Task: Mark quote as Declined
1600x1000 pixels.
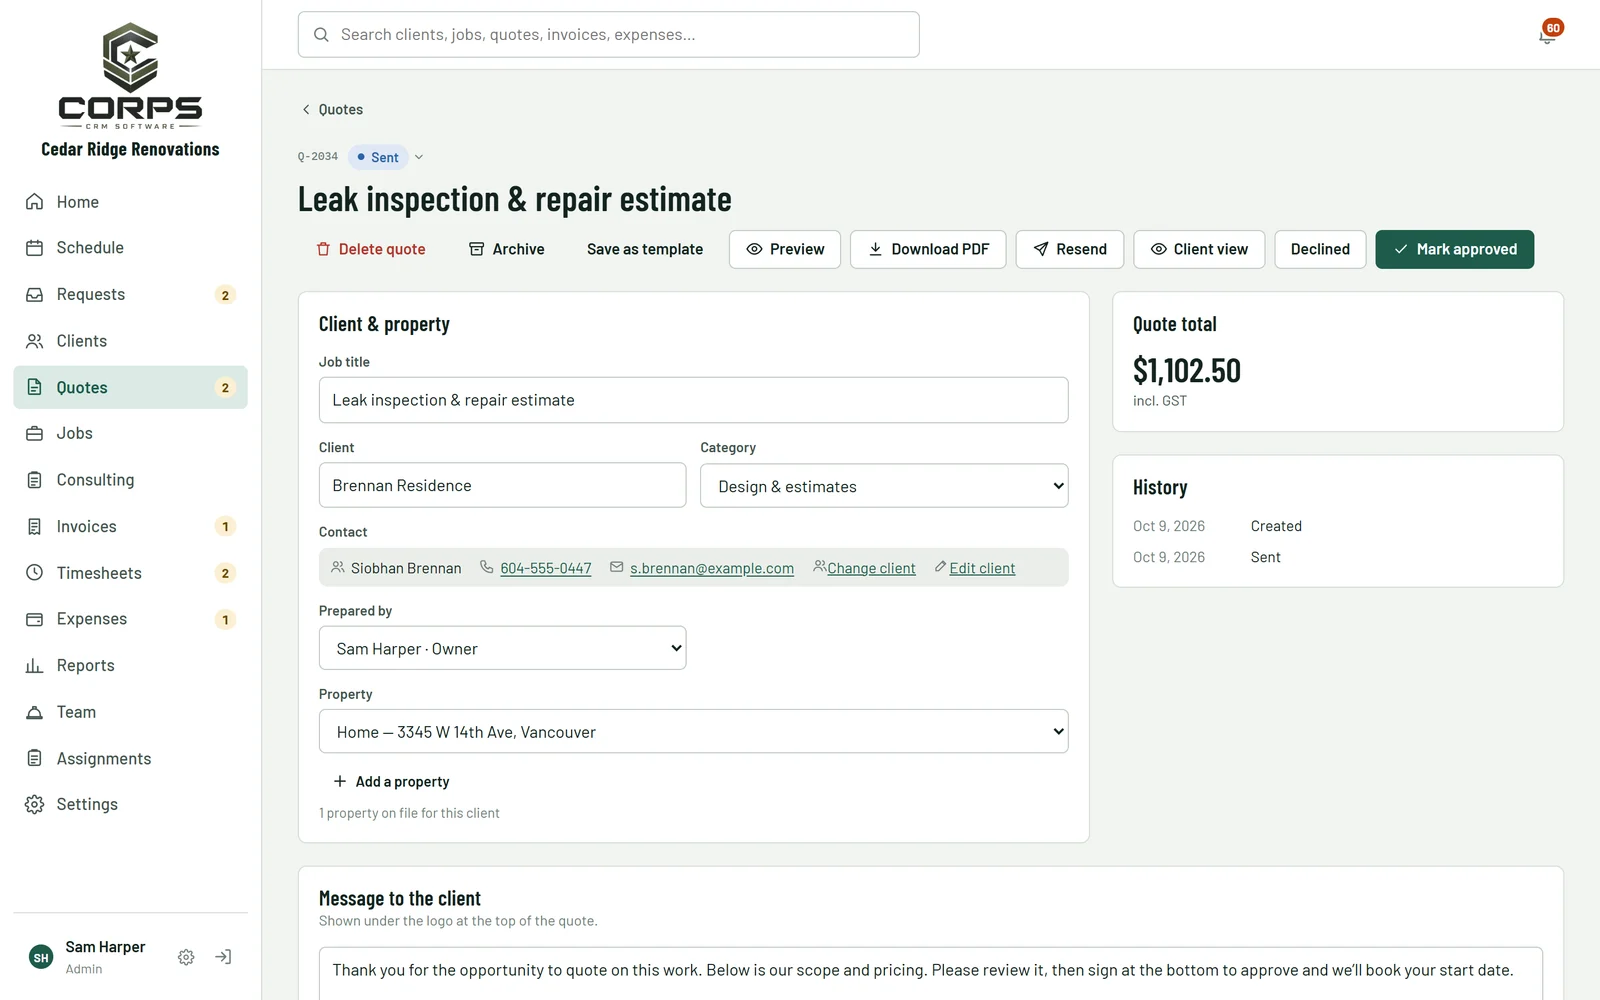Action: pos(1320,249)
